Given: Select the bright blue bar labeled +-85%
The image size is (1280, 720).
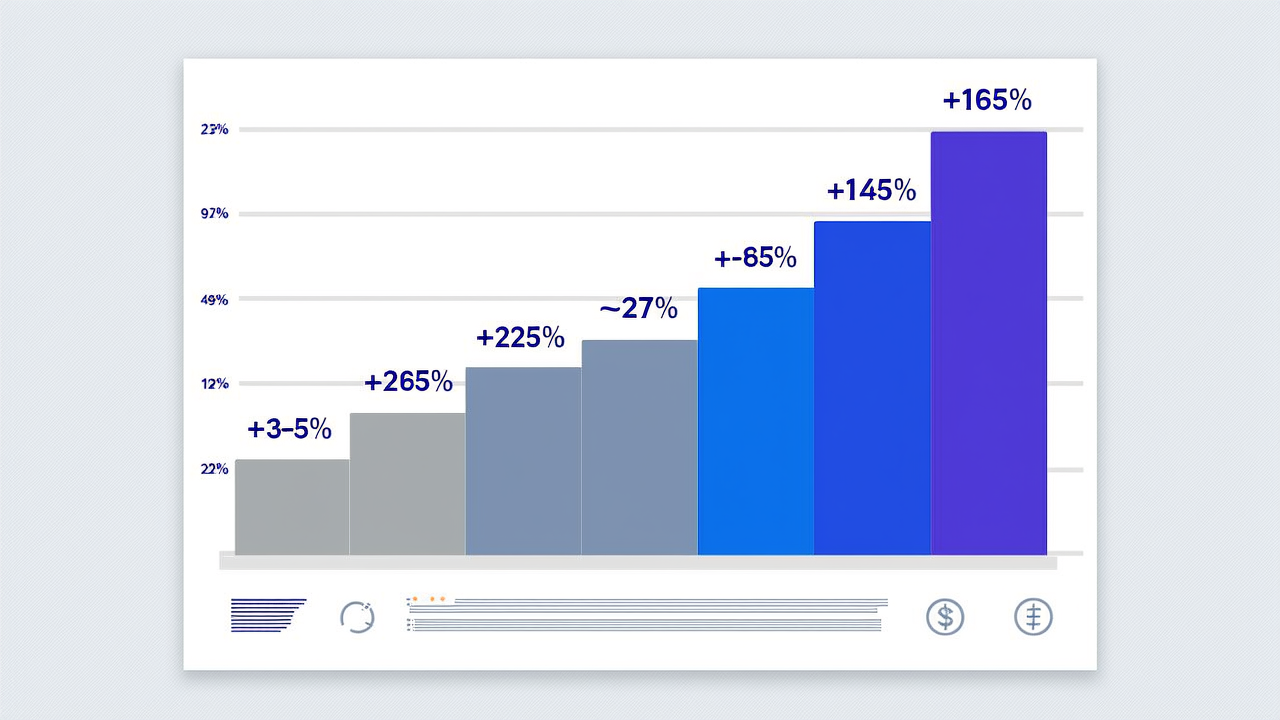Looking at the screenshot, I should (756, 421).
